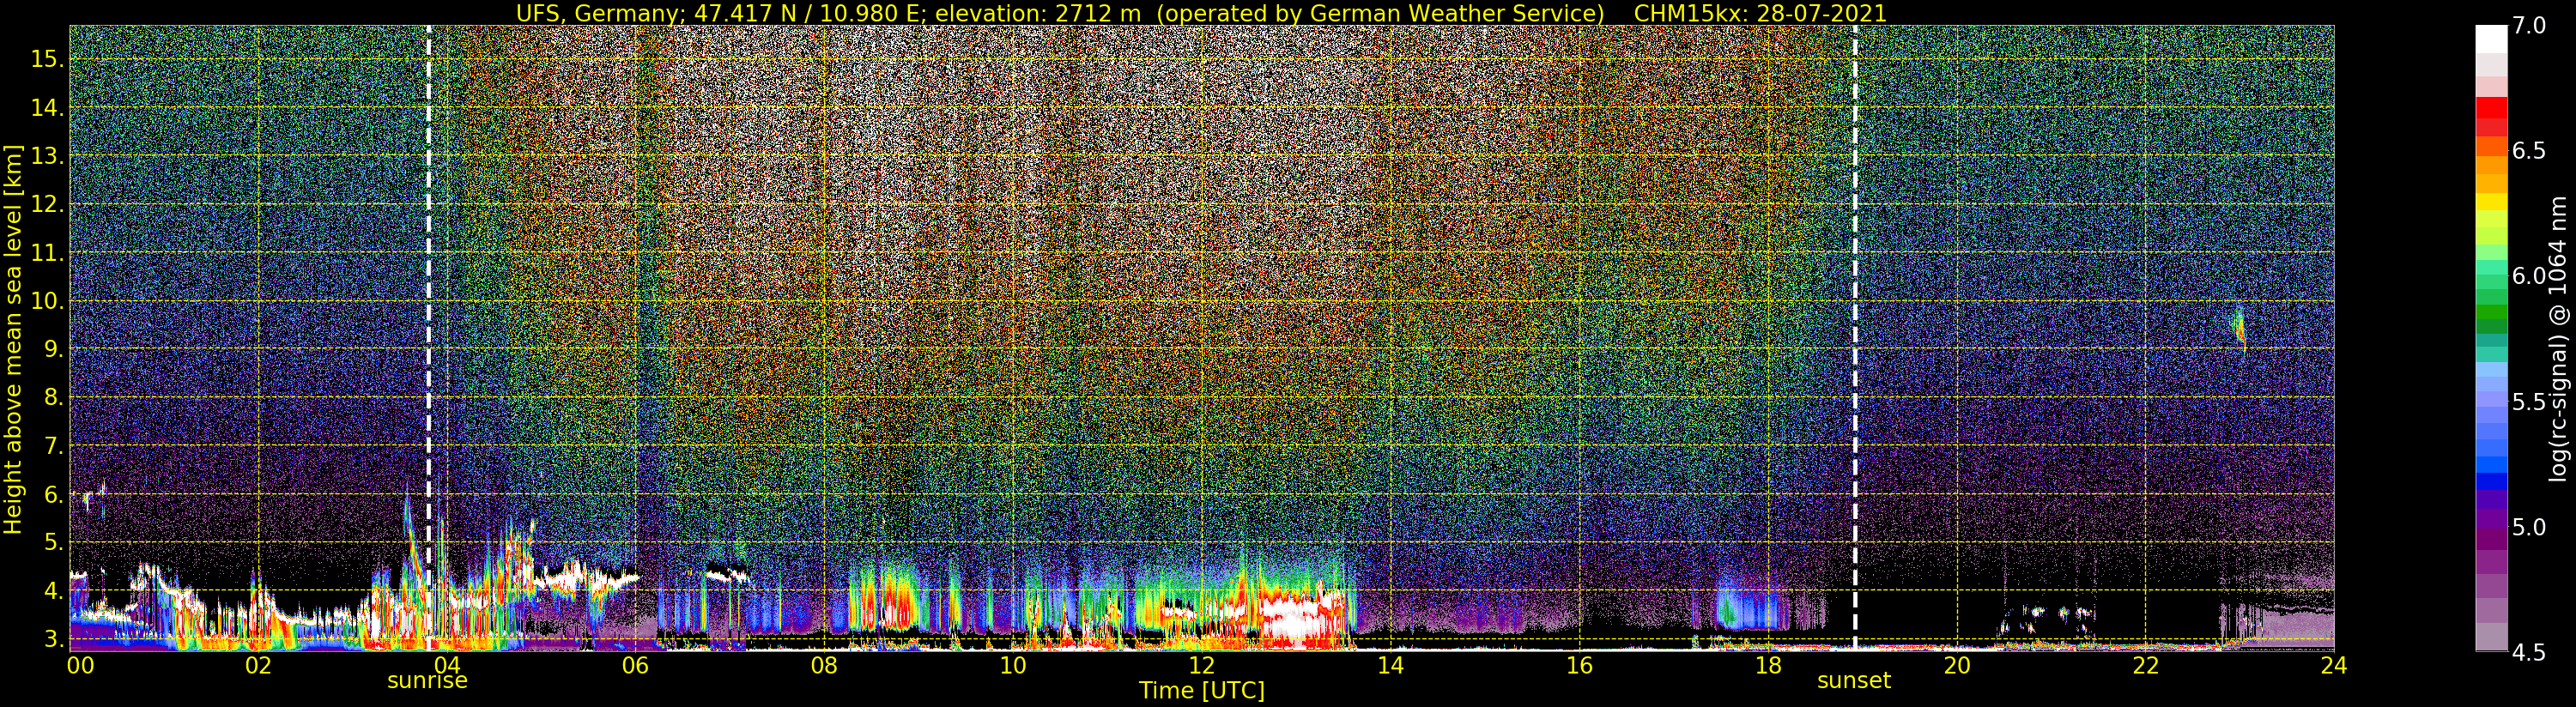This screenshot has width=2576, height=707.
Task: Click the "14" tick on the time axis
Action: coord(1390,665)
